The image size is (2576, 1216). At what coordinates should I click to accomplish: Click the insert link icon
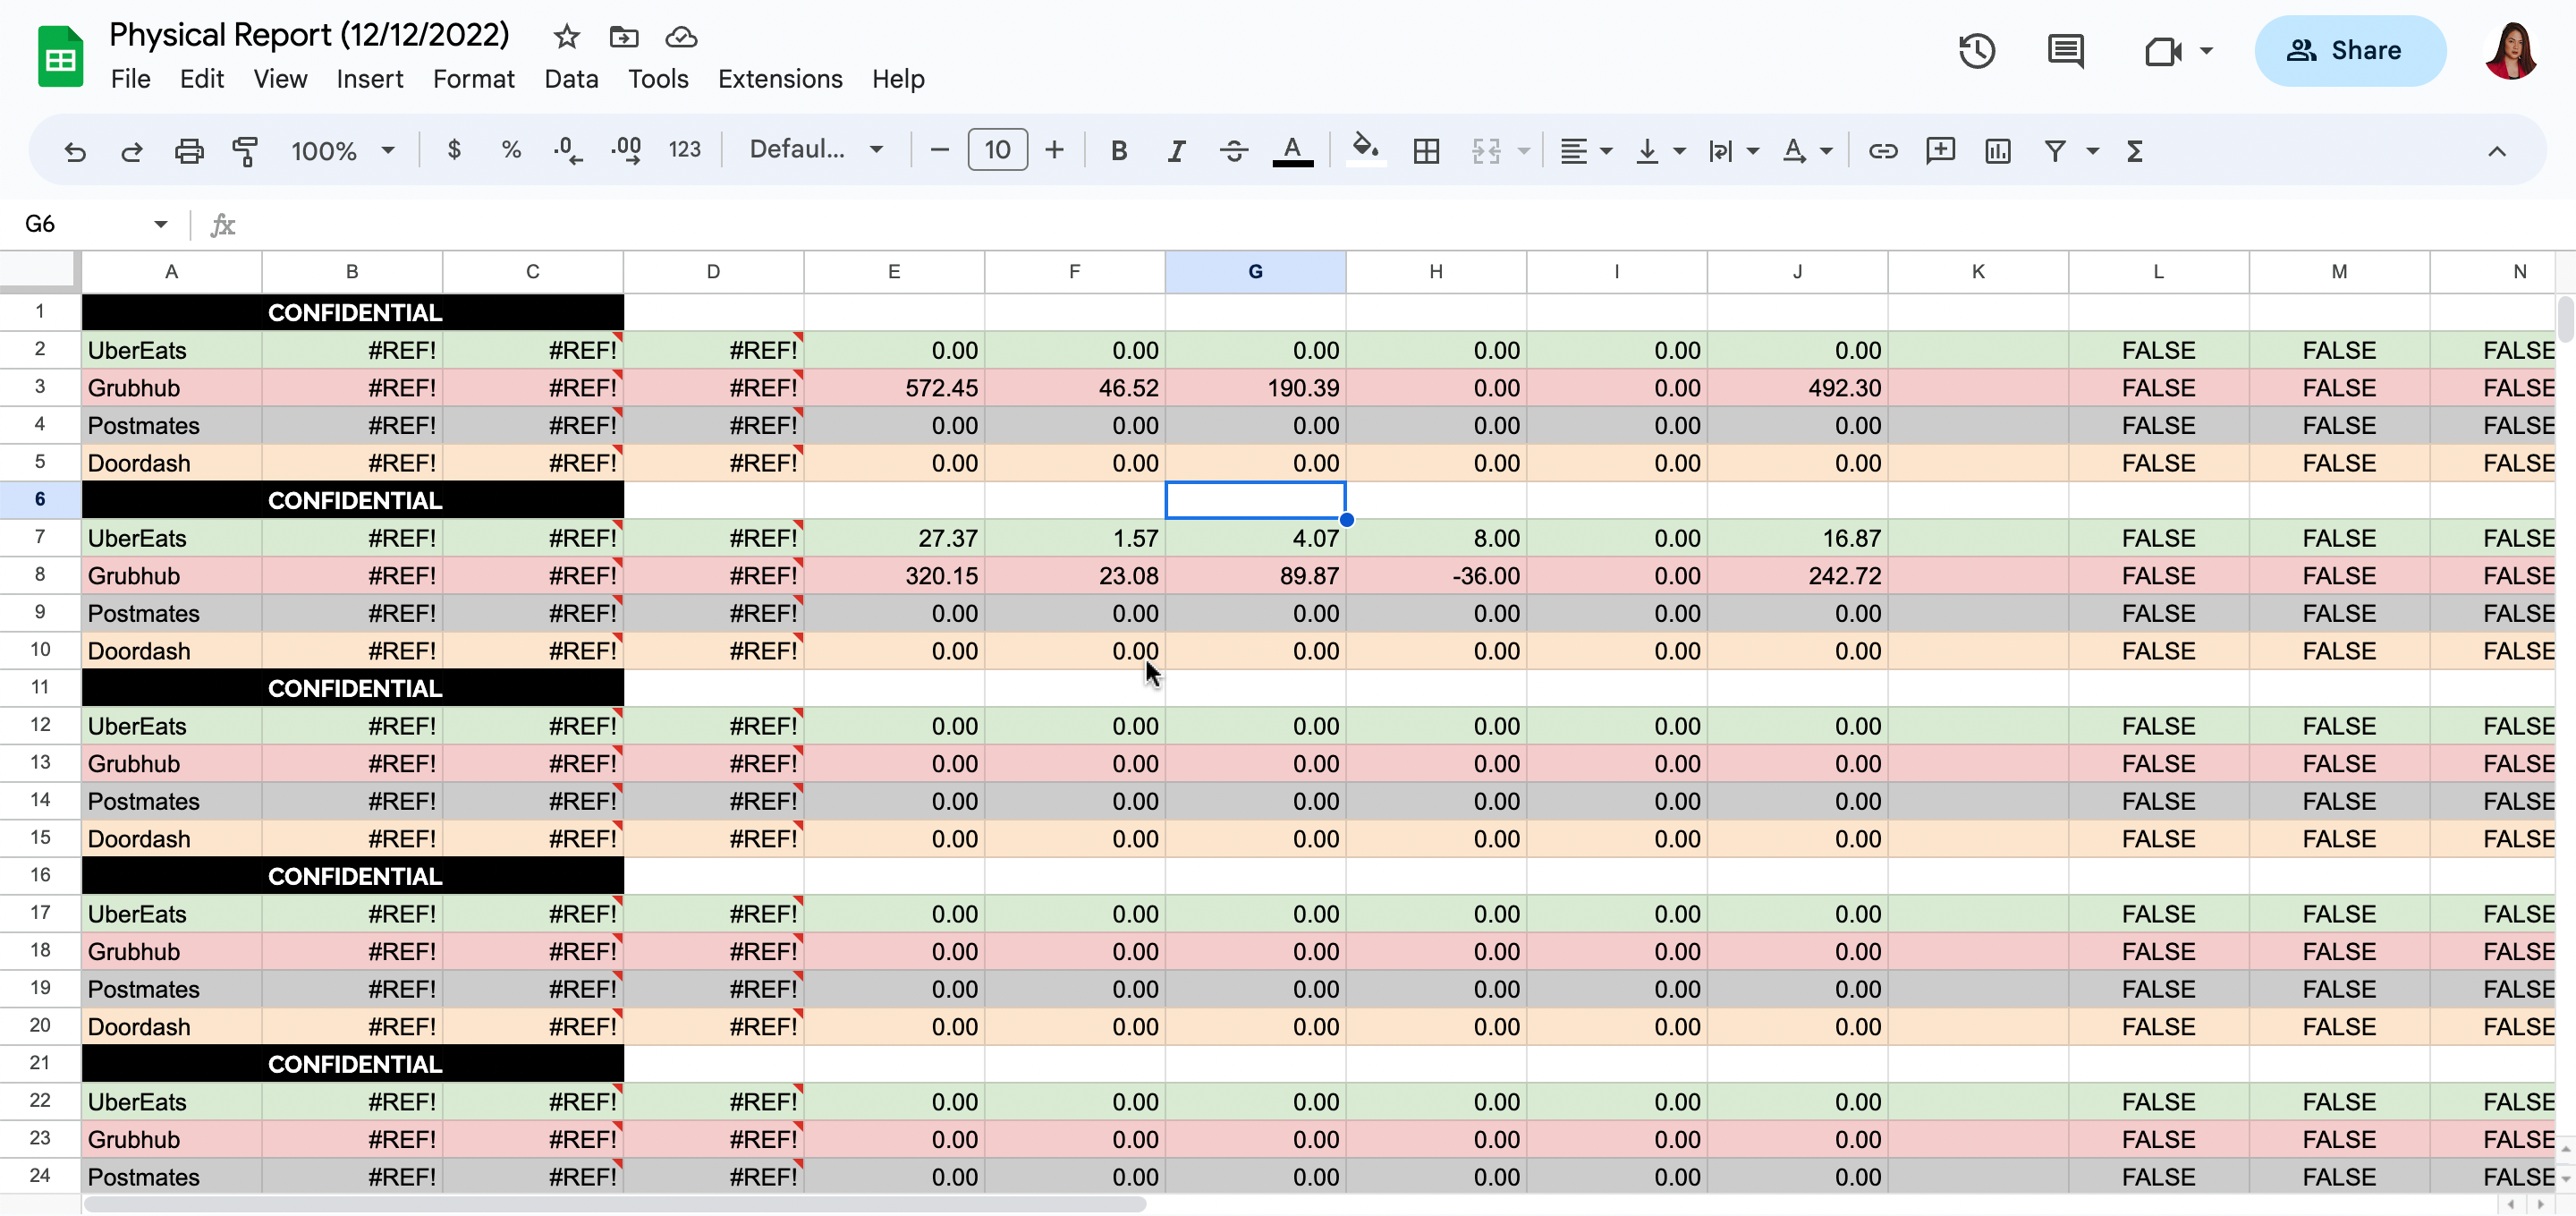point(1882,151)
